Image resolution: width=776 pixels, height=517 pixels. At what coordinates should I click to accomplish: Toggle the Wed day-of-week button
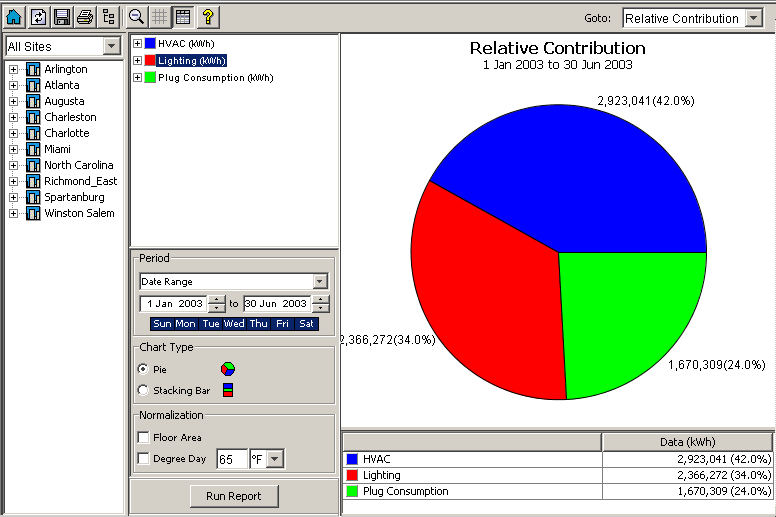point(234,324)
